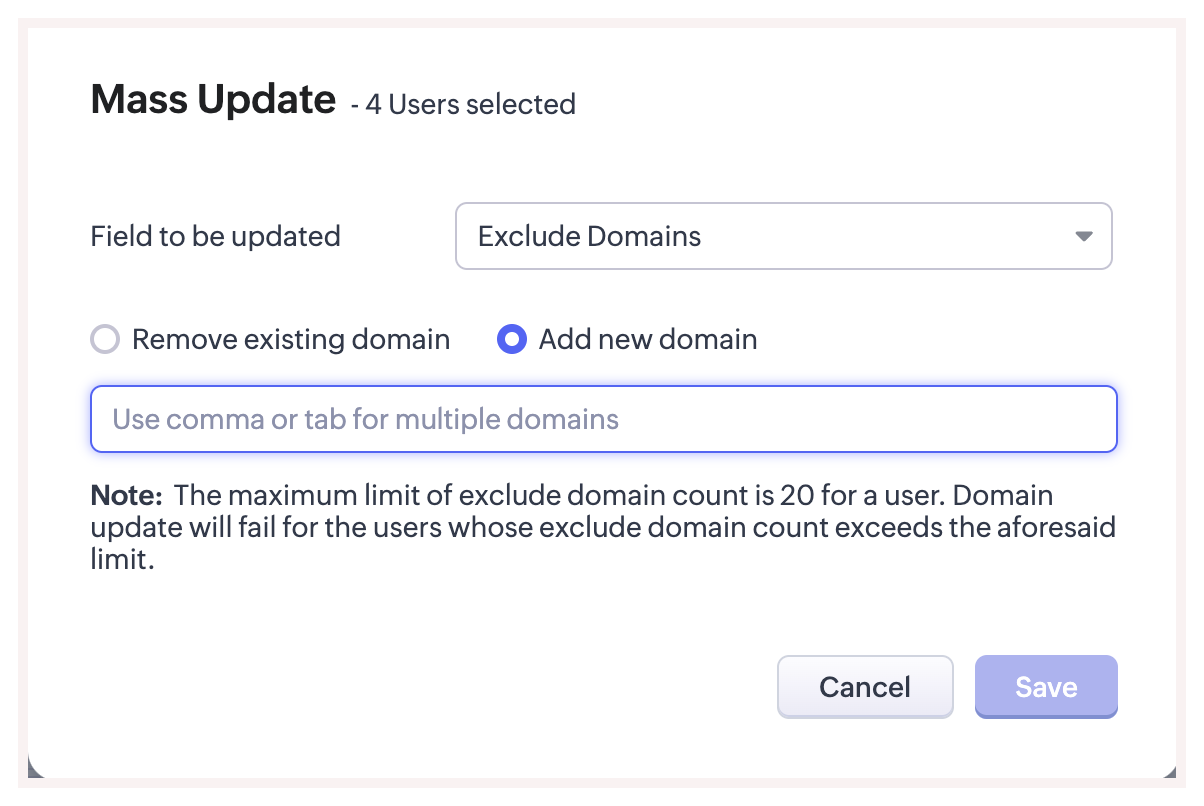Click the 'Field to be updated' label
Screen dimensions: 1204x806
click(x=215, y=237)
